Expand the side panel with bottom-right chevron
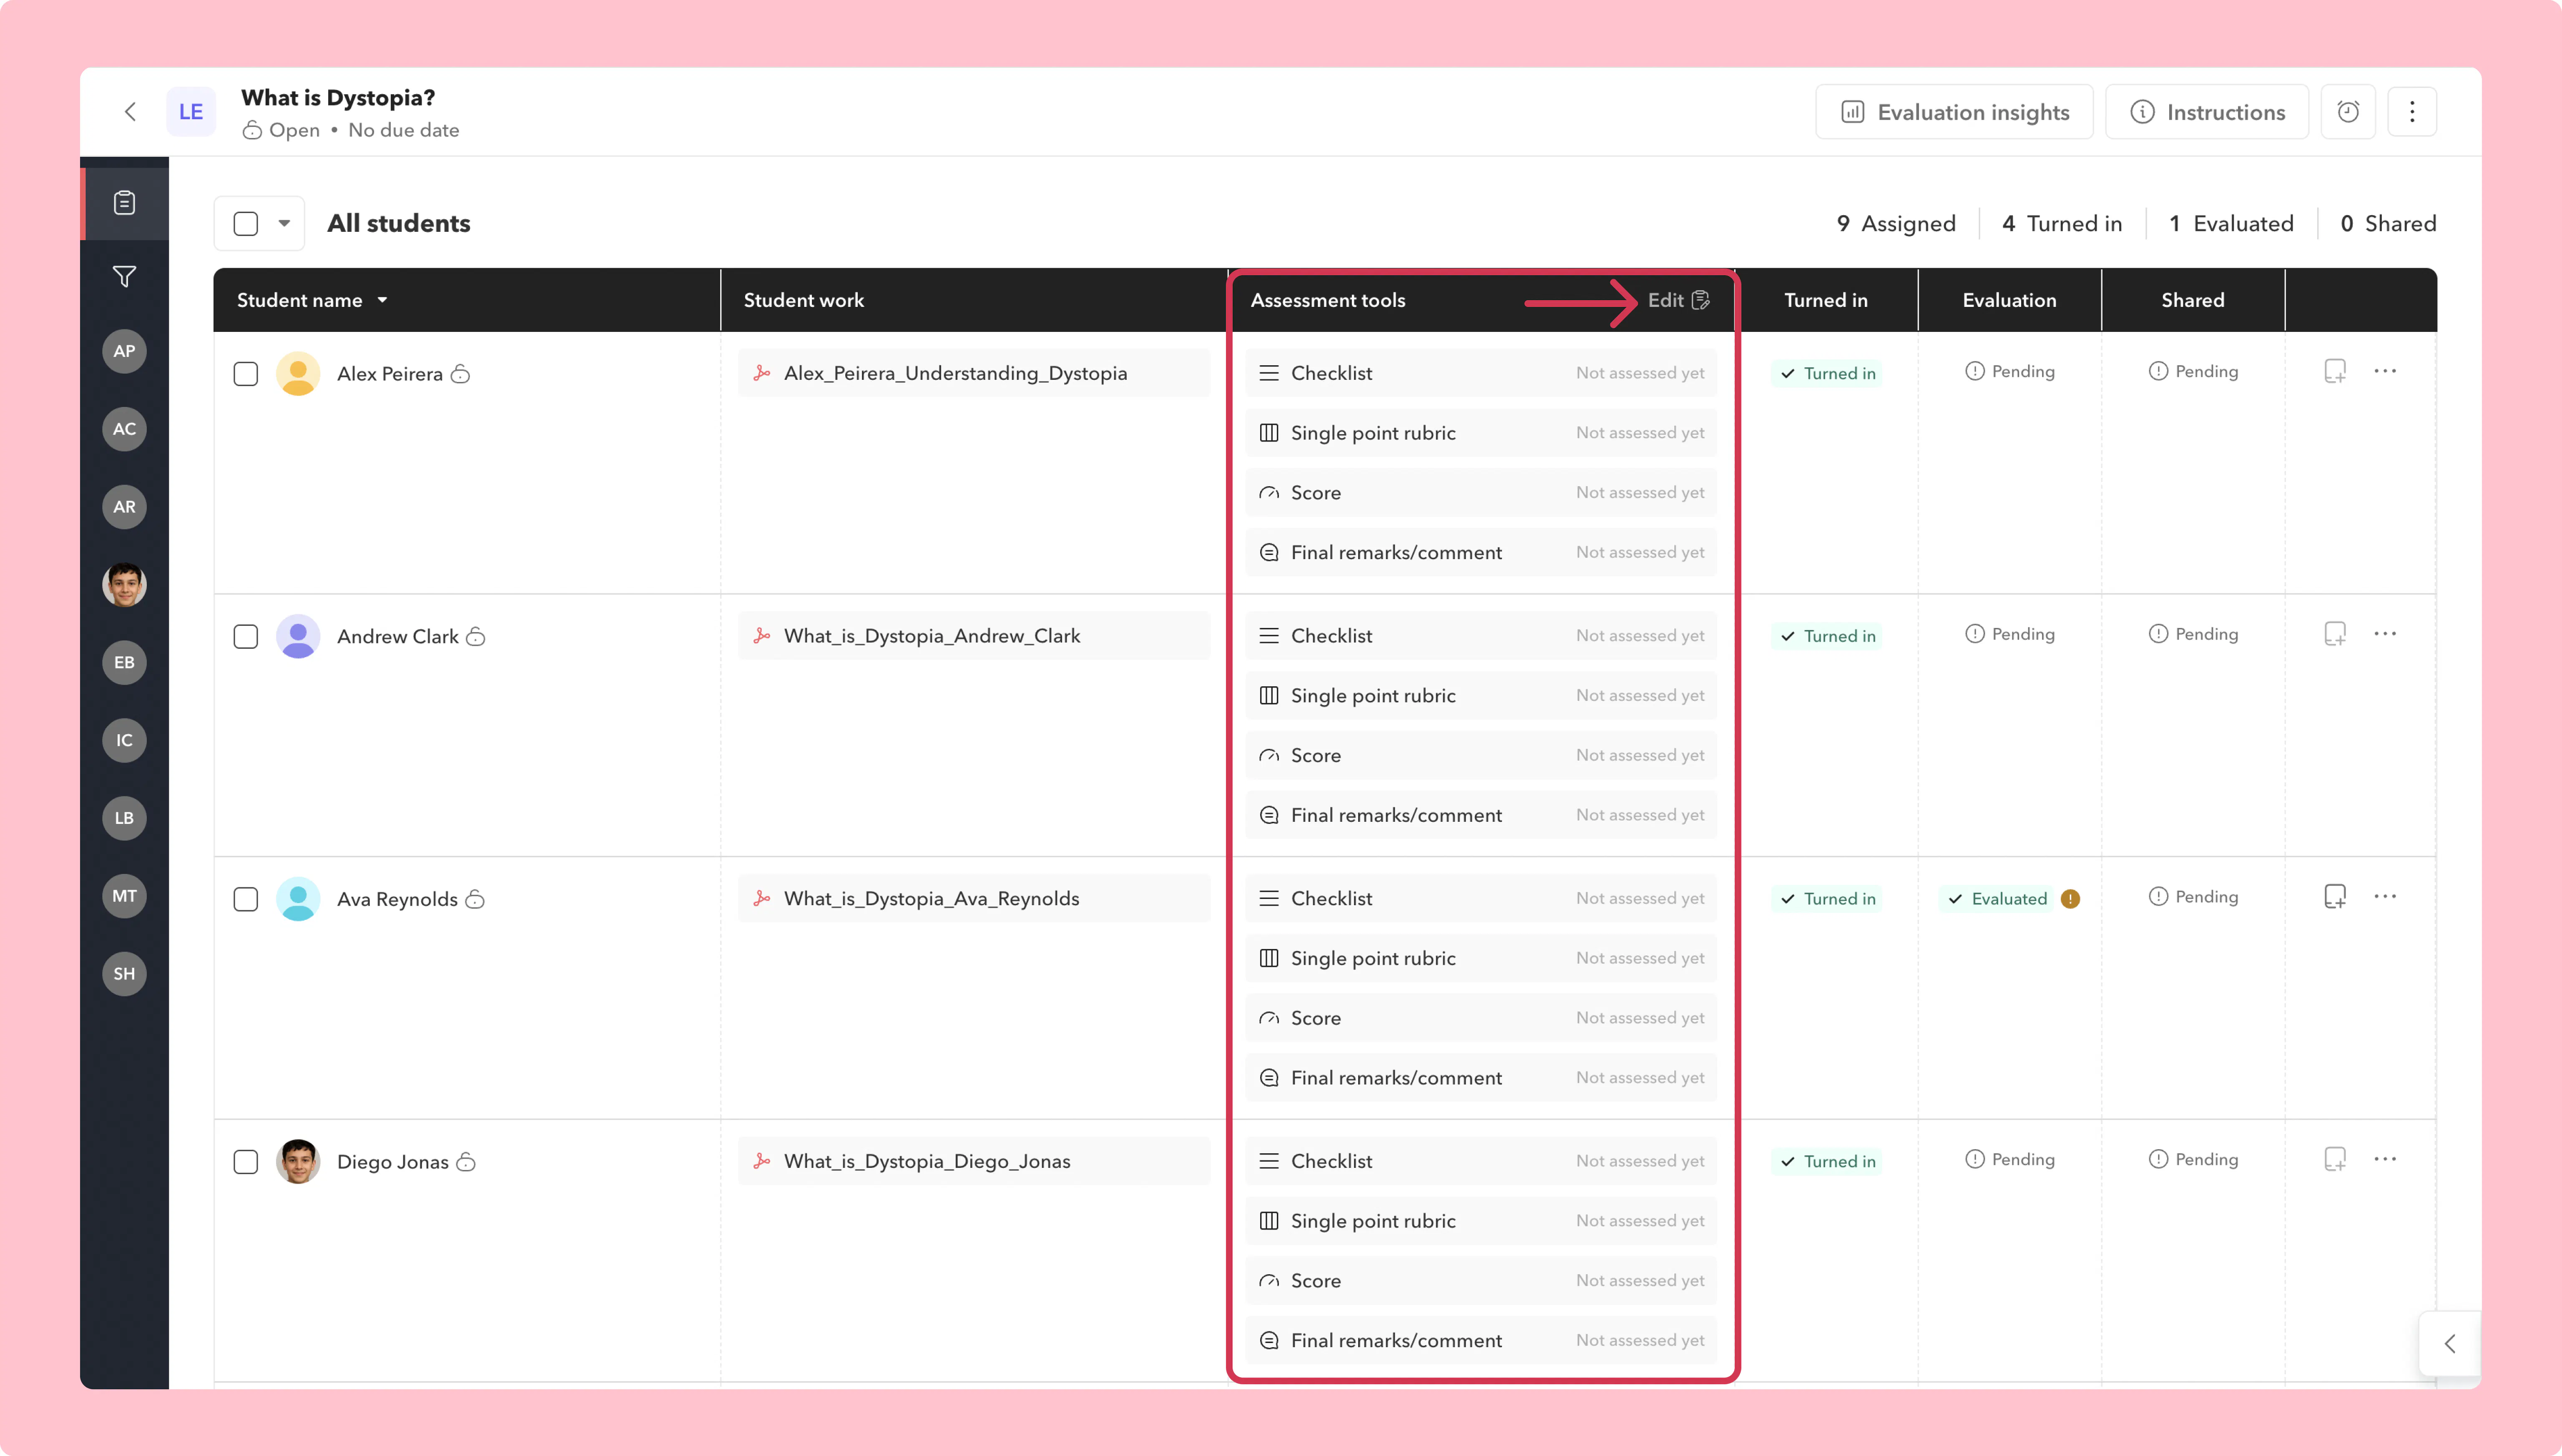2562x1456 pixels. point(2449,1344)
